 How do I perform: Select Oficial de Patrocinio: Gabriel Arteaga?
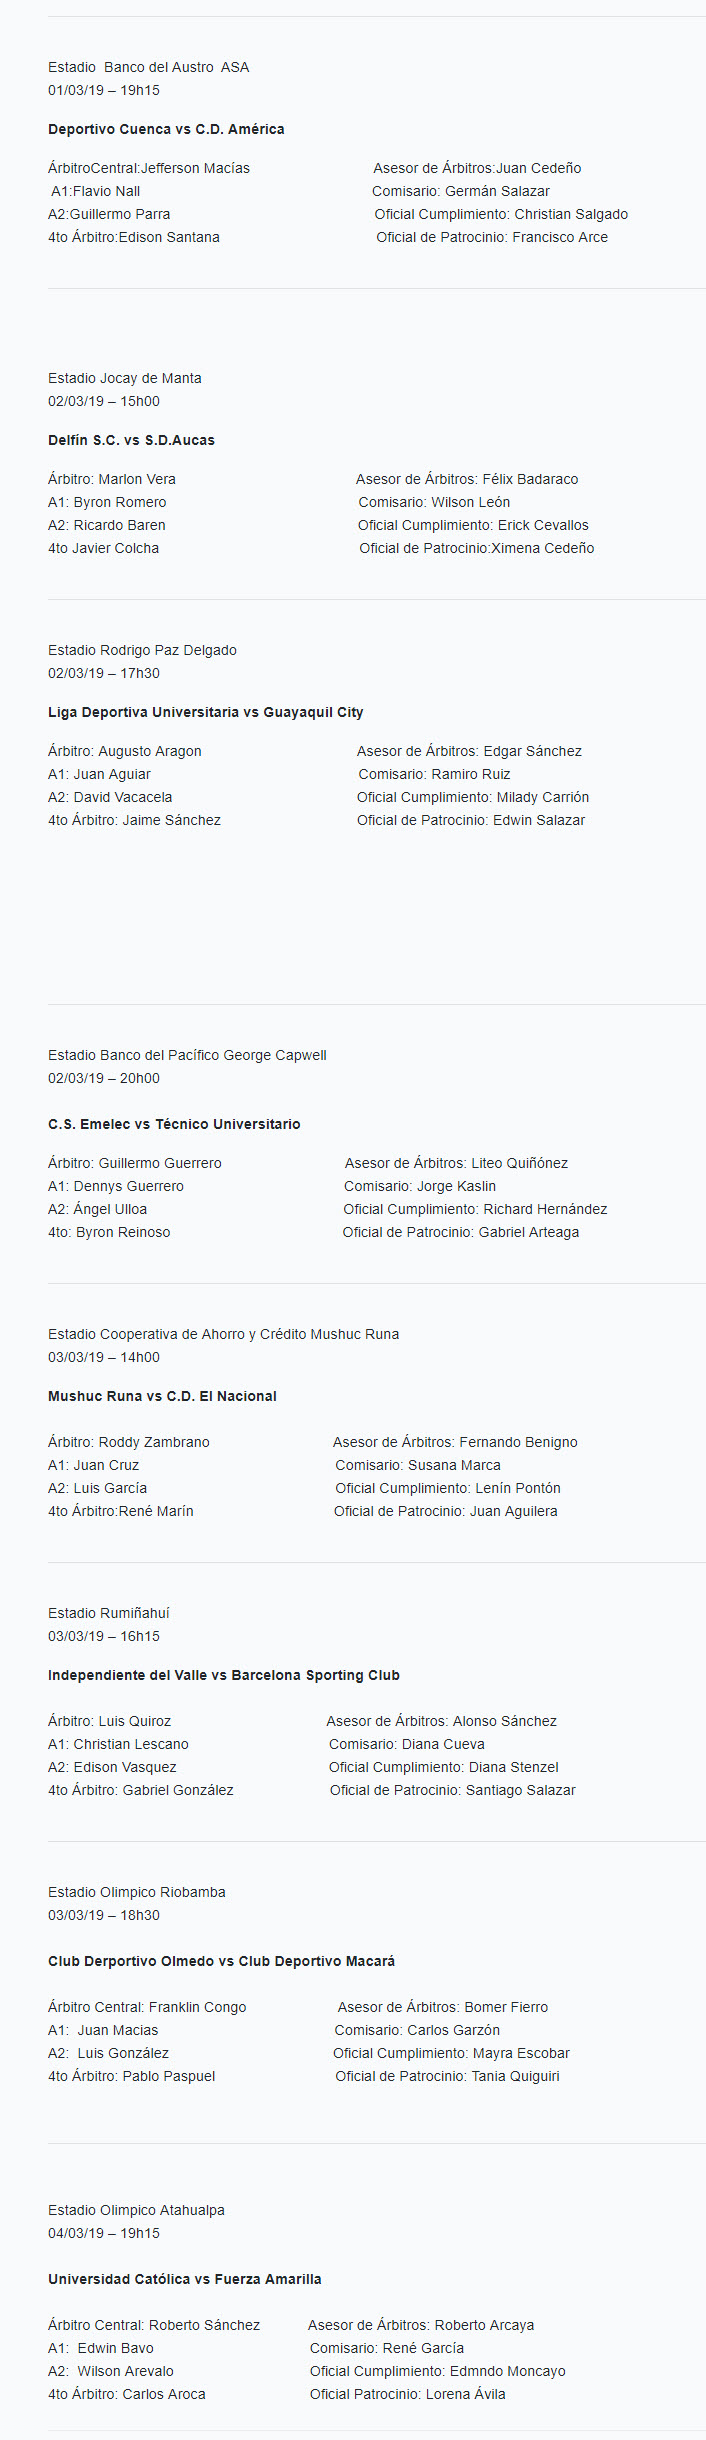pyautogui.click(x=461, y=1232)
